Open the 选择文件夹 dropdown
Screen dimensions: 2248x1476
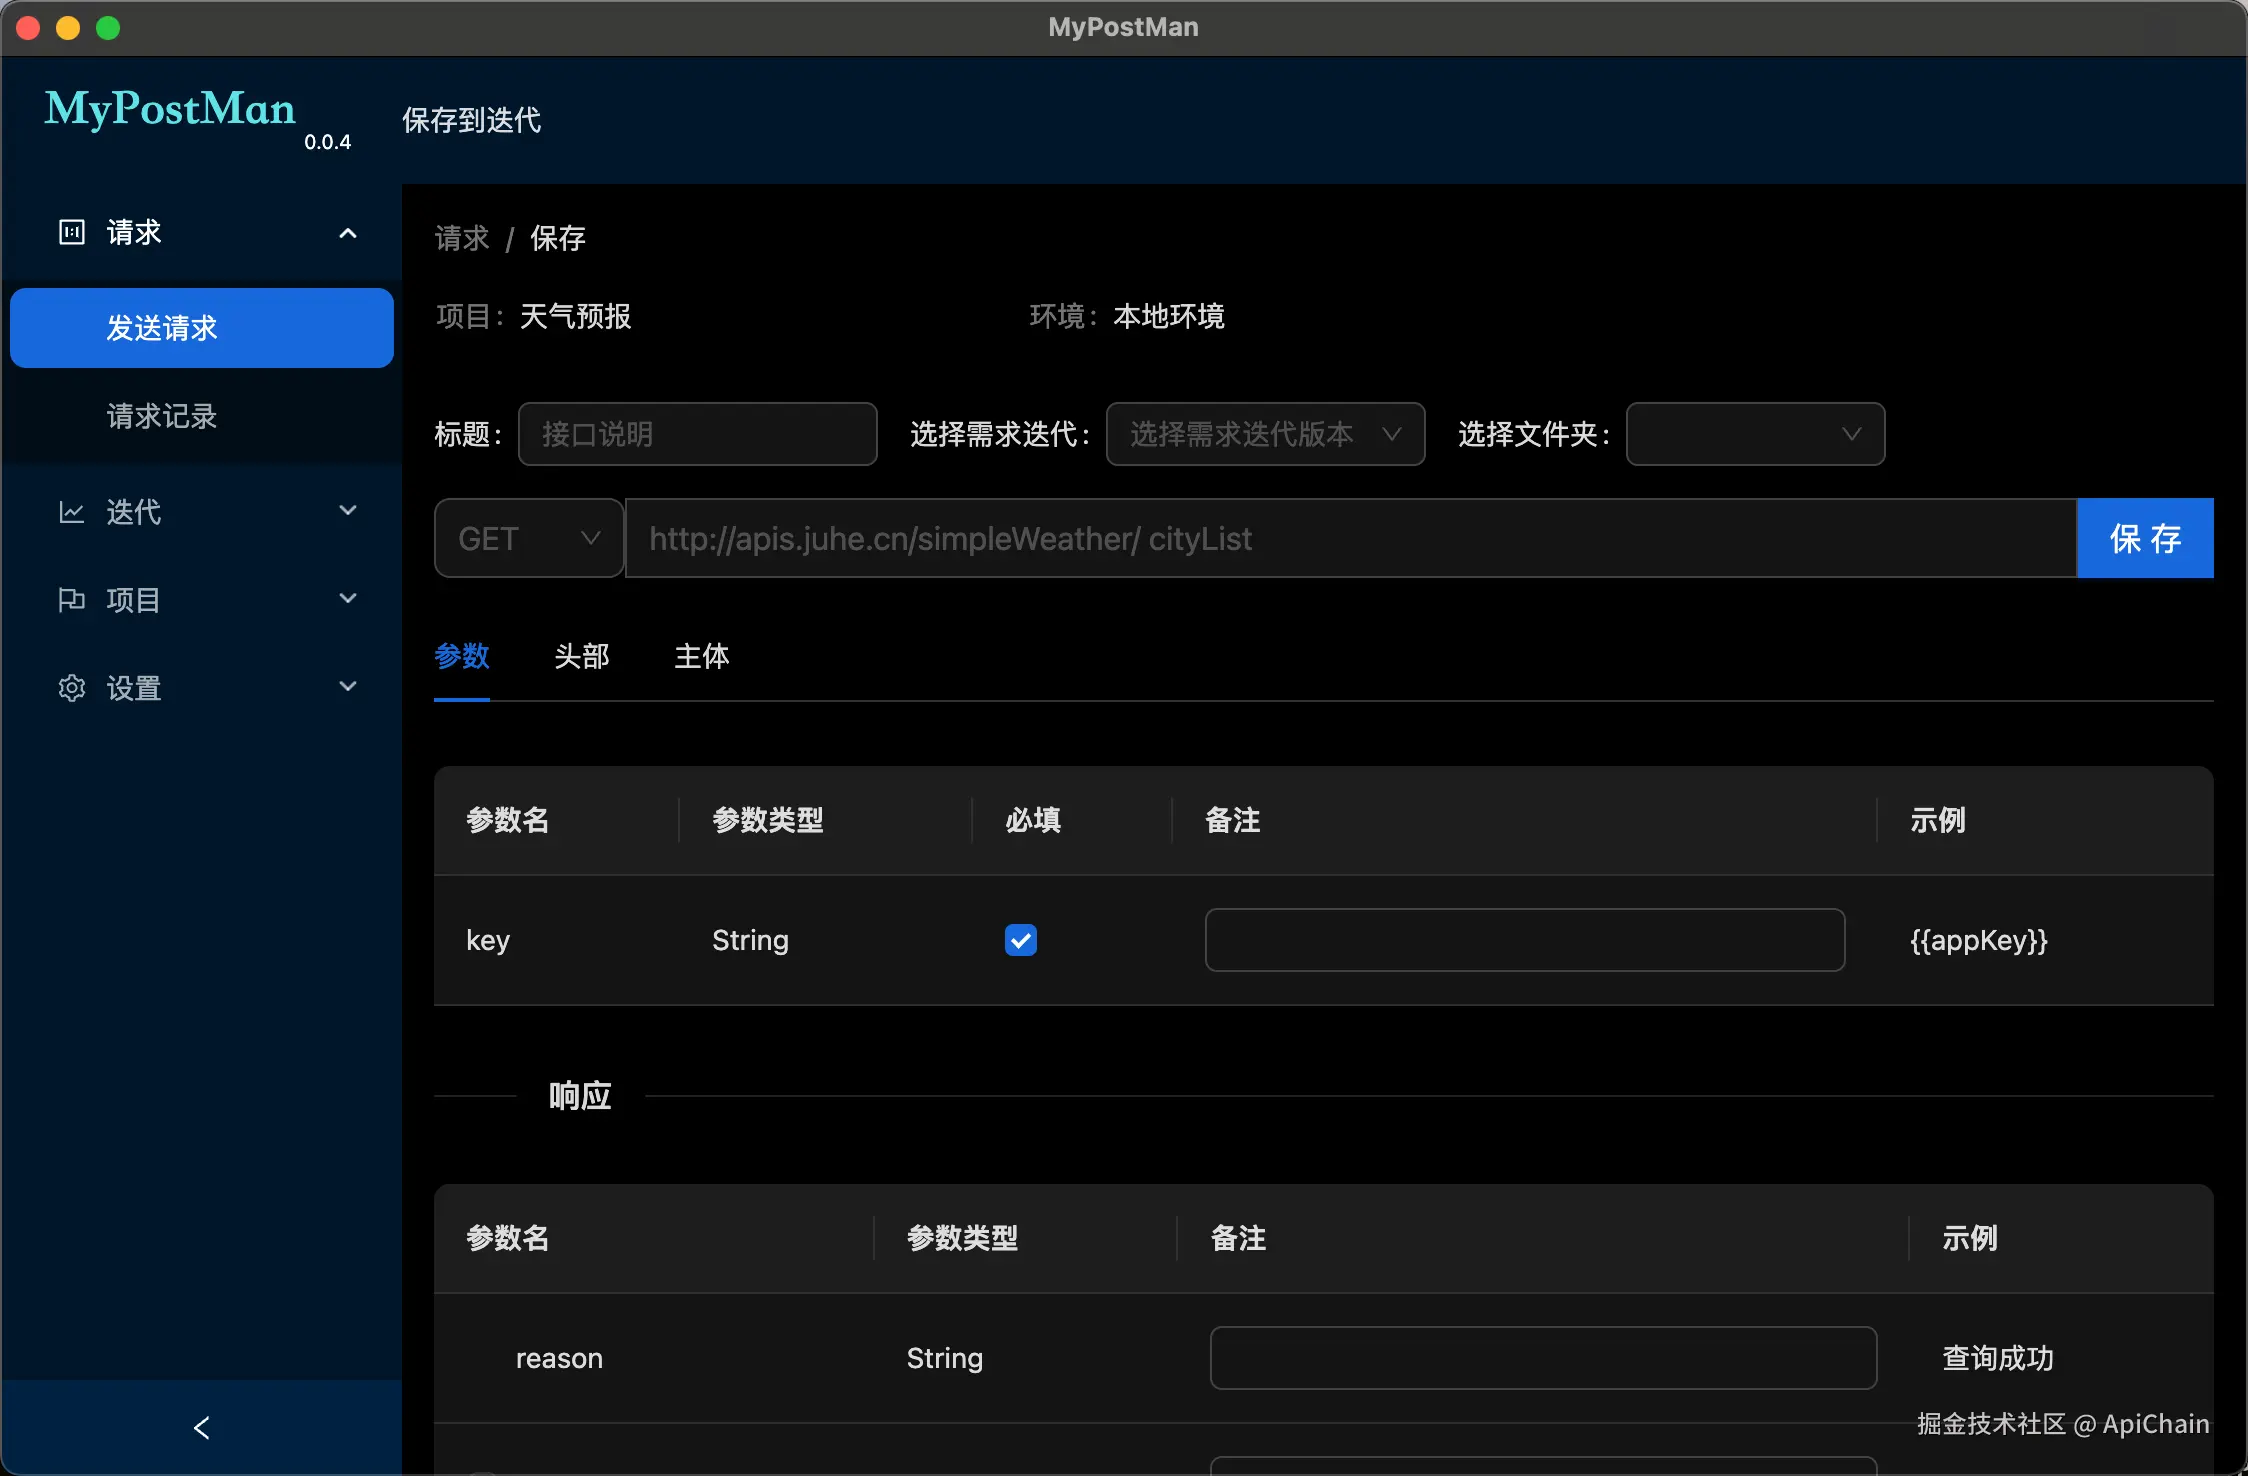point(1755,434)
